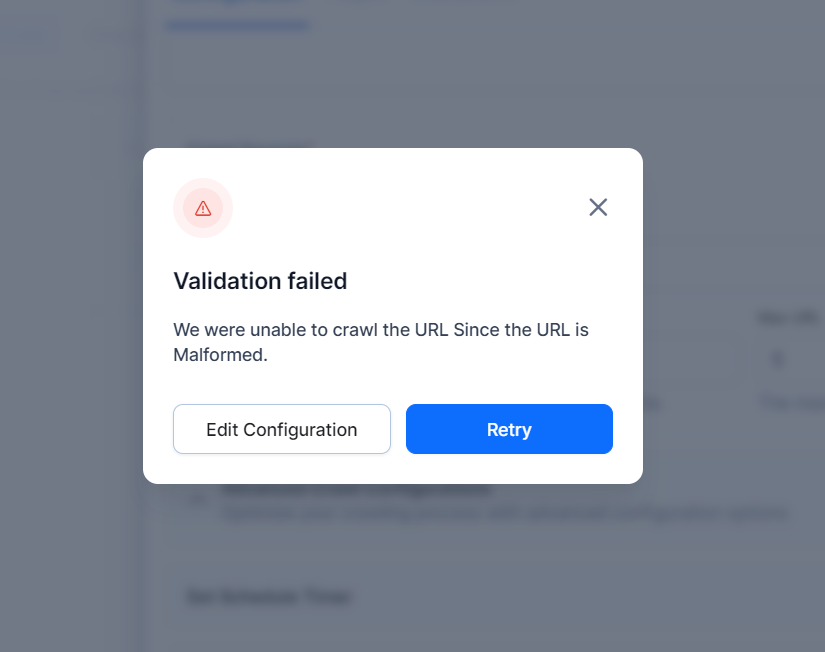The image size is (825, 652).
Task: Click the blurred helper text below the number field
Action: [790, 402]
